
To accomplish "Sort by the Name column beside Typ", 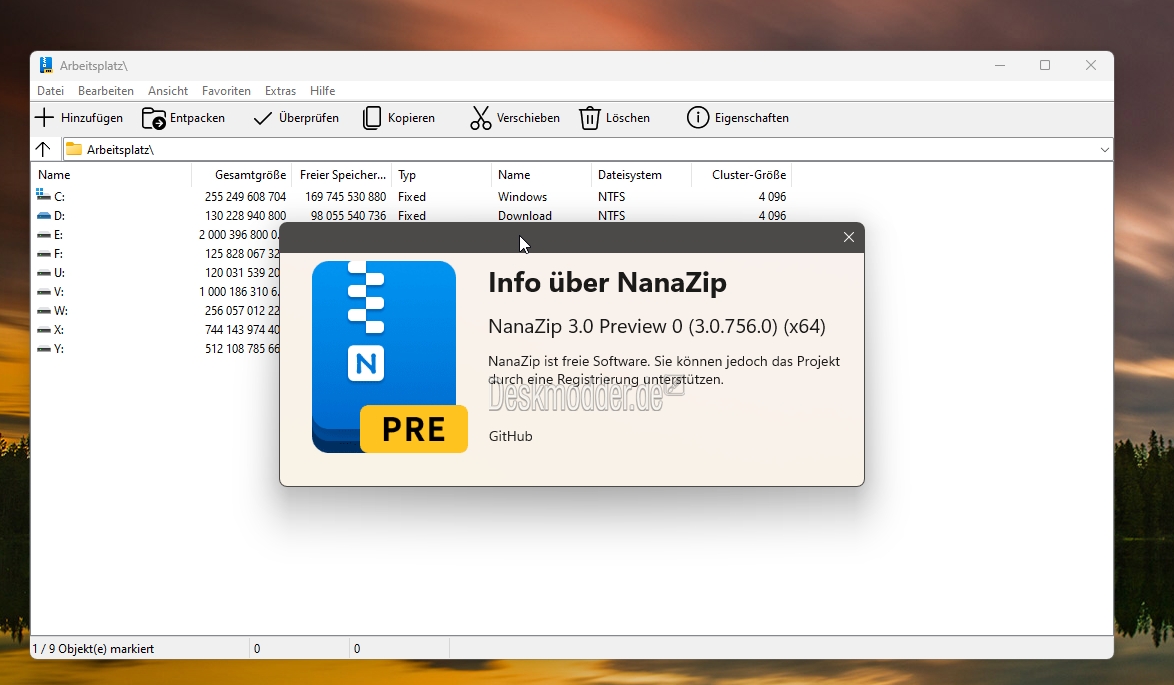I will 541,174.
